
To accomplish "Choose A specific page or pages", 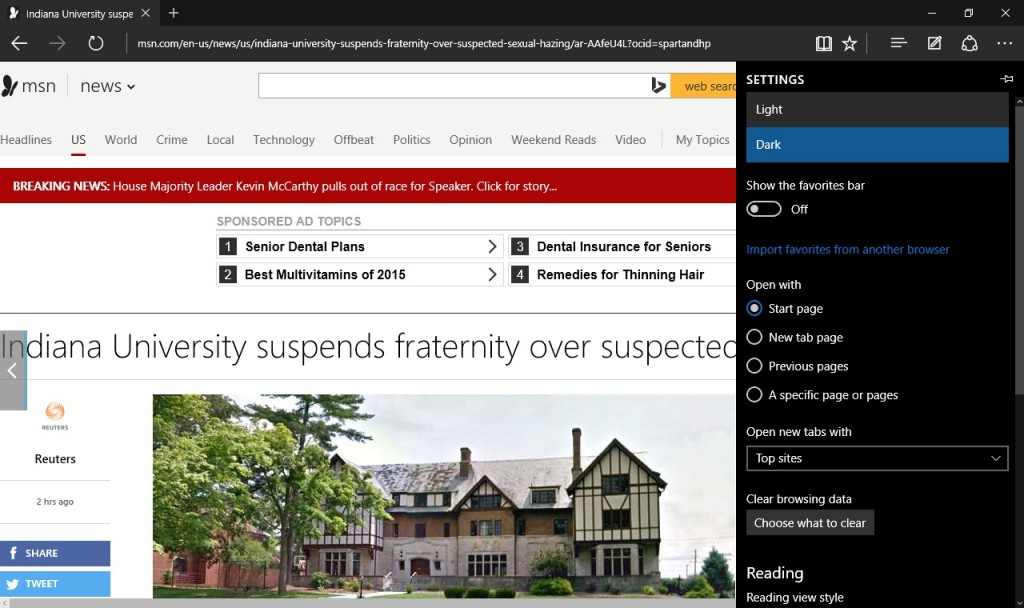I will click(x=755, y=395).
